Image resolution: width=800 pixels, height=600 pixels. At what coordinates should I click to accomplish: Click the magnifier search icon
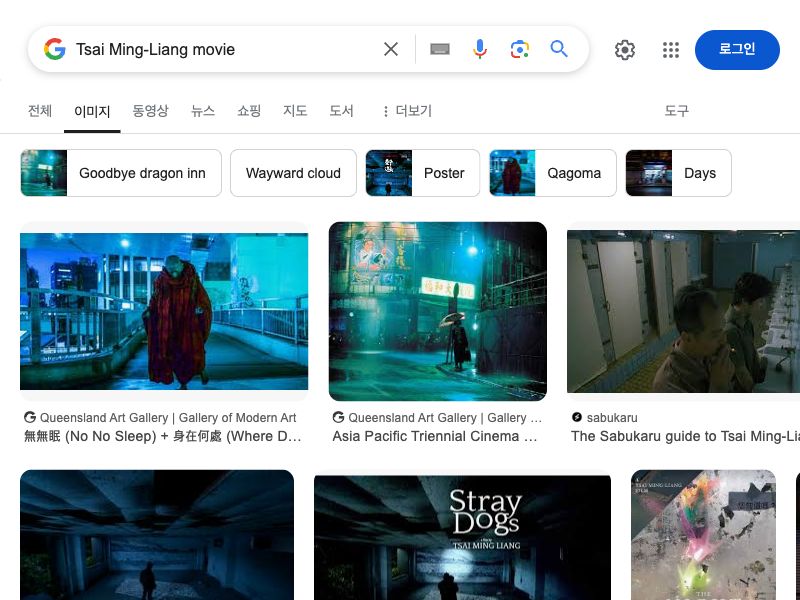point(559,49)
